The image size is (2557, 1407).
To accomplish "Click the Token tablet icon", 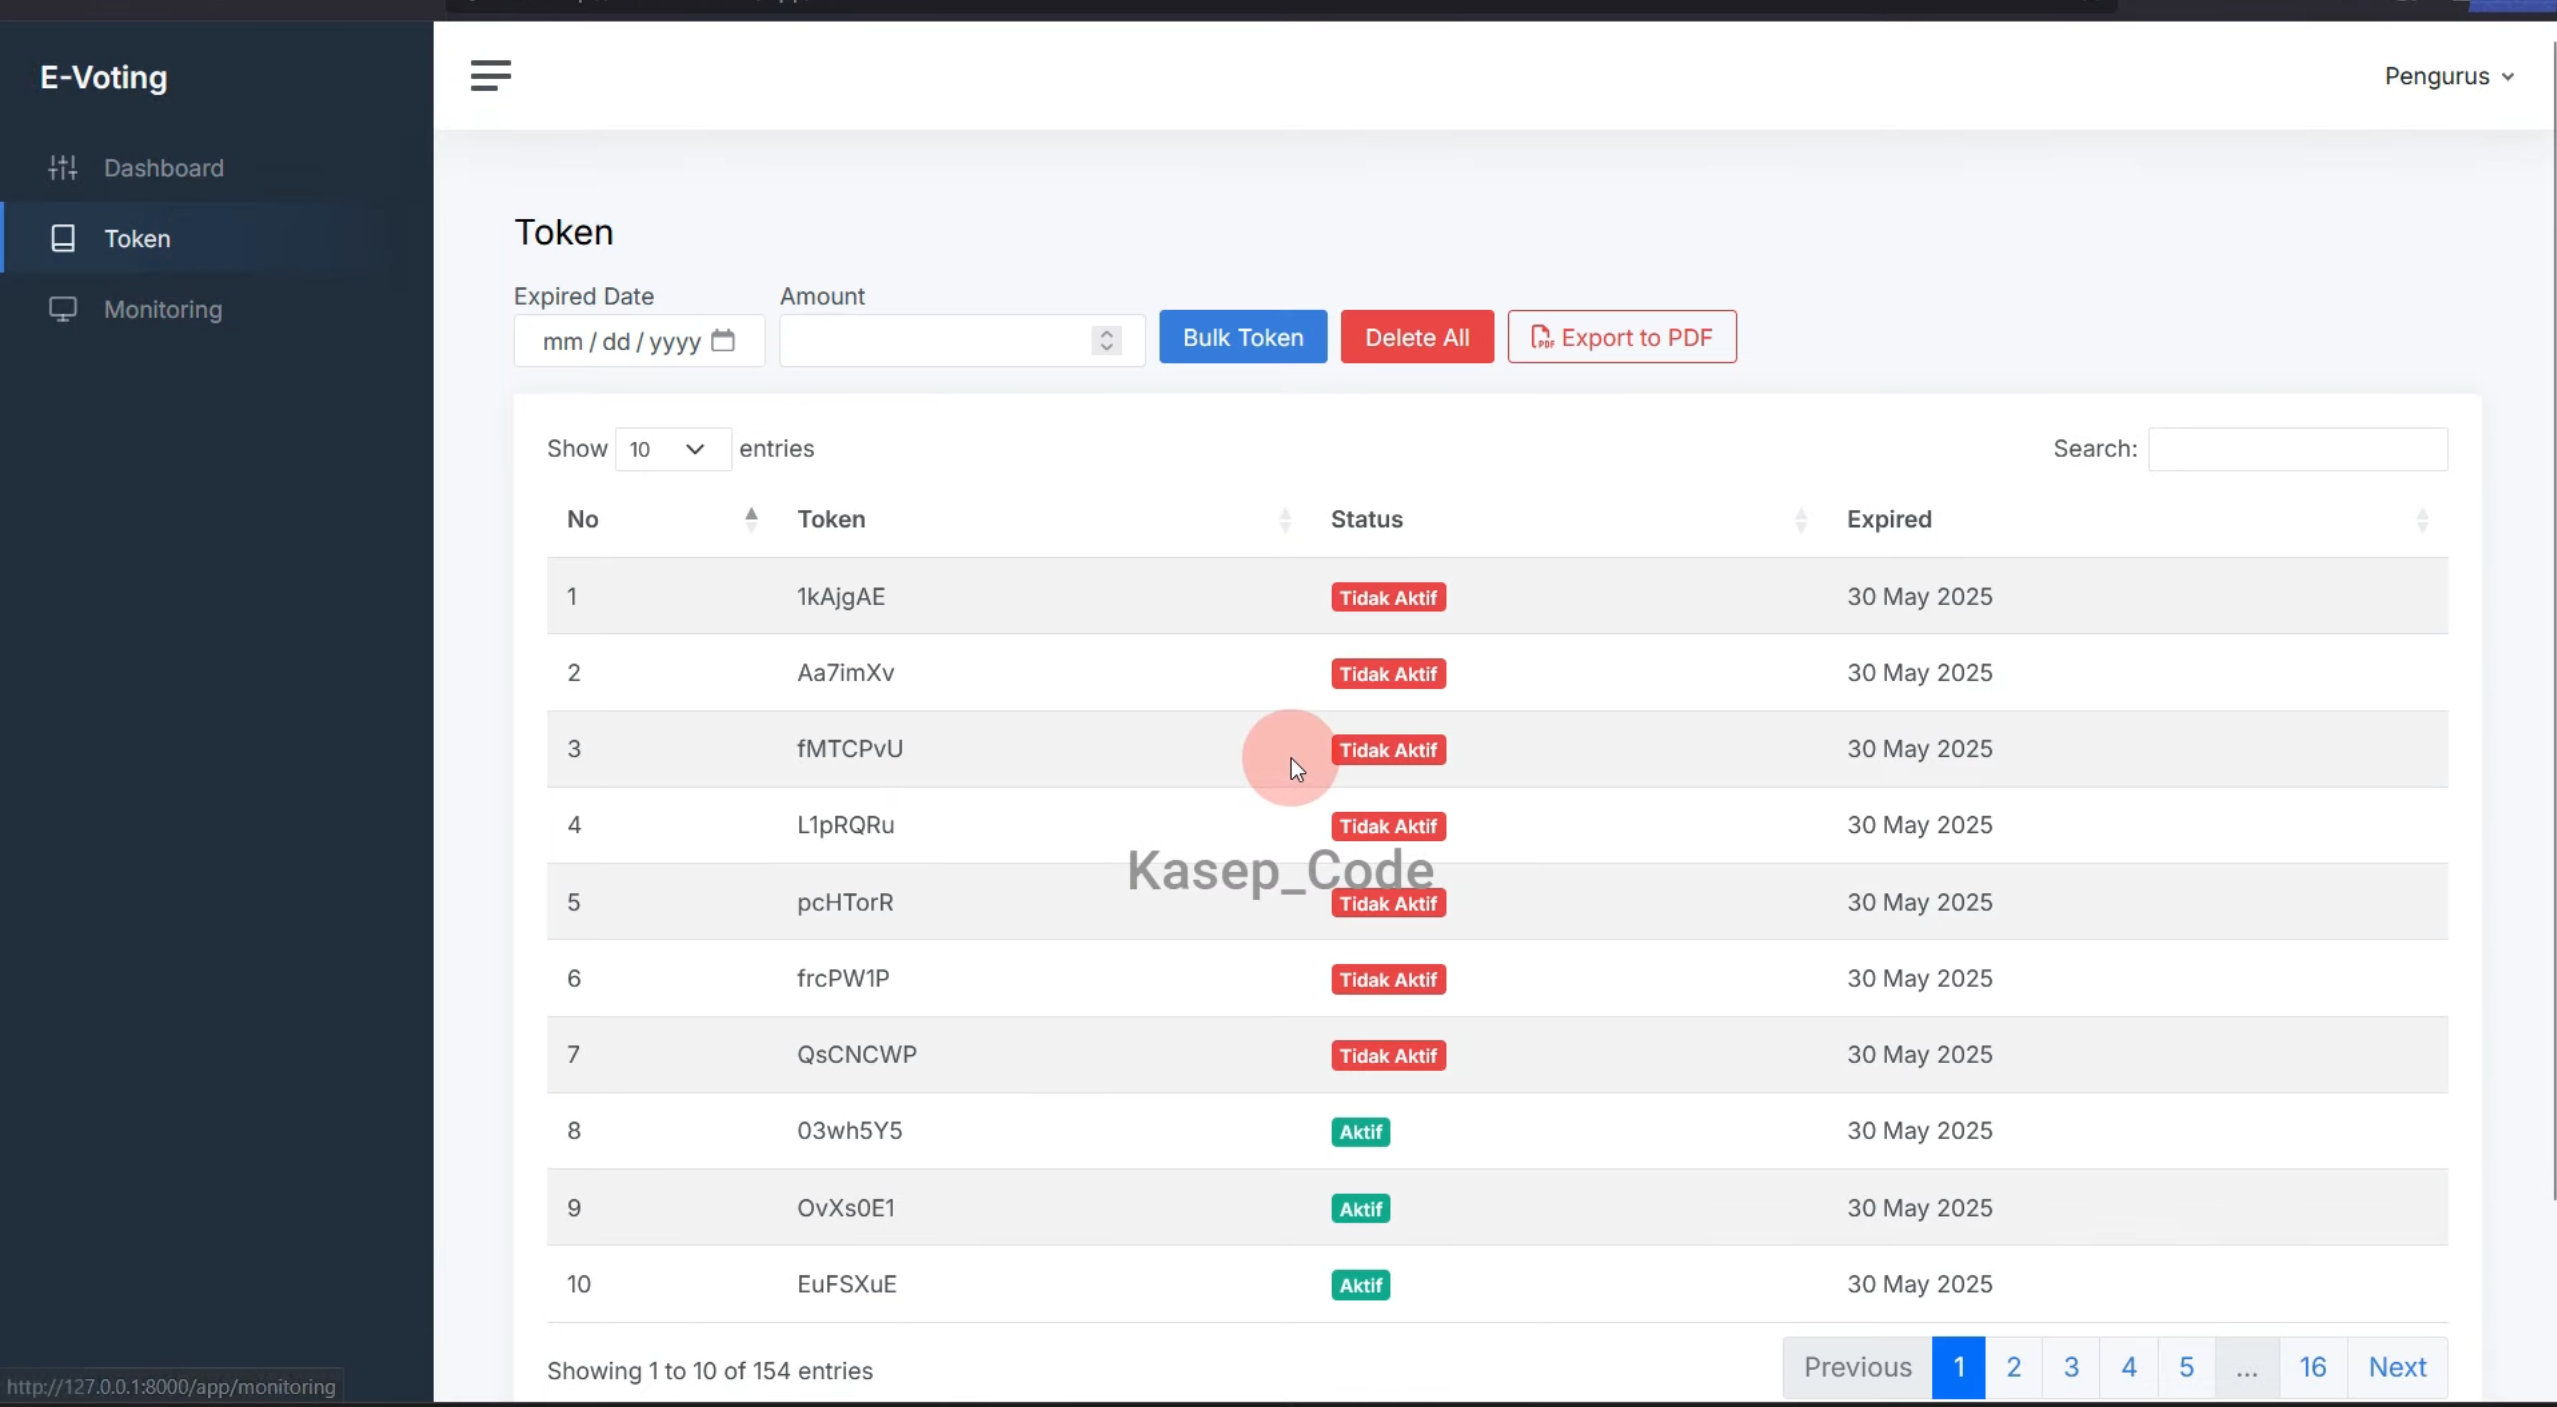I will point(63,238).
